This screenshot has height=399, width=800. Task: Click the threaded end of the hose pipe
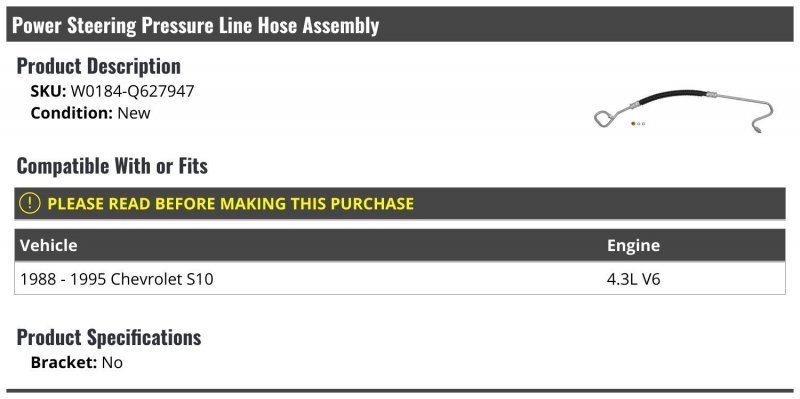[758, 129]
